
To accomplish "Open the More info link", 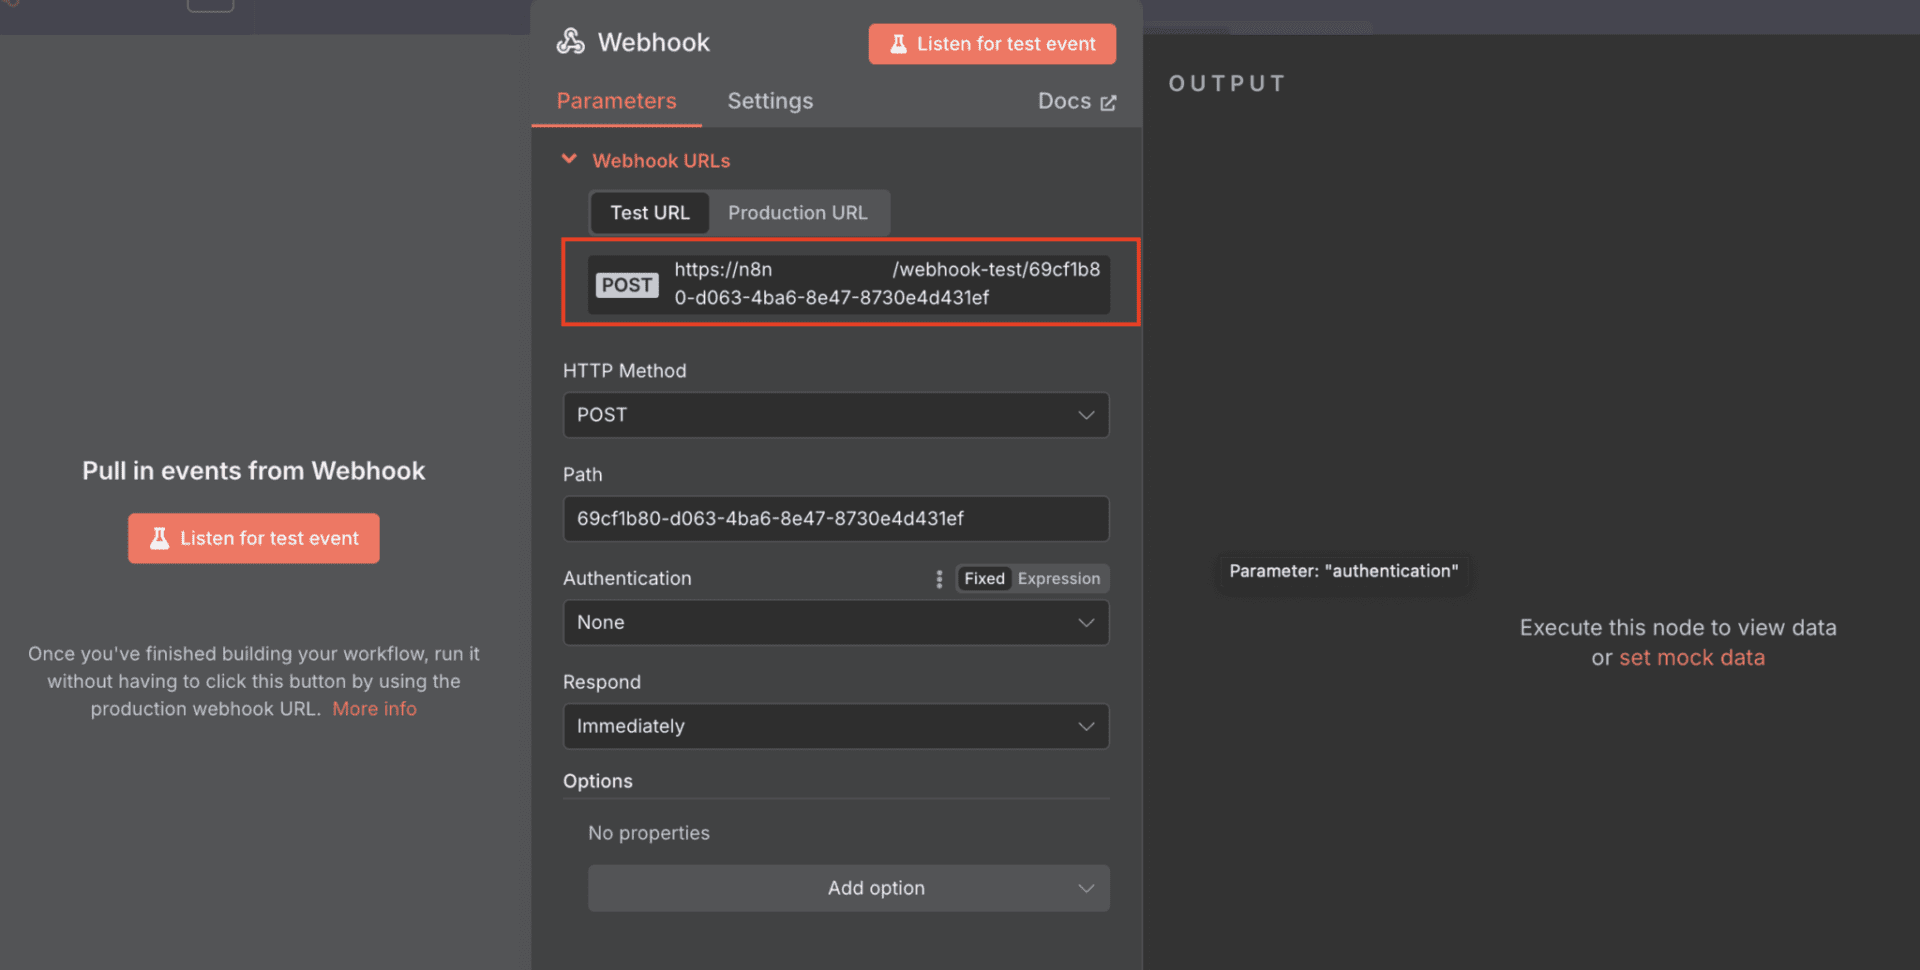I will tap(374, 709).
